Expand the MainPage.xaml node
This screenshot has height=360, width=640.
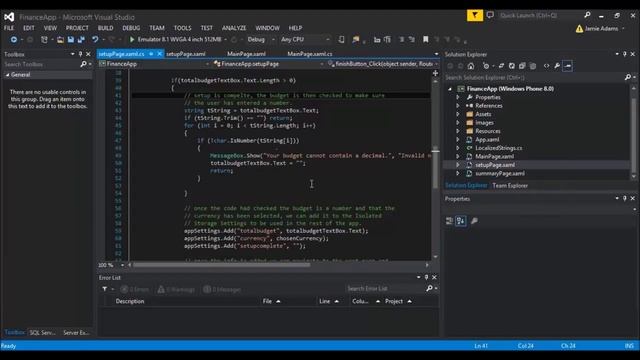(x=458, y=156)
